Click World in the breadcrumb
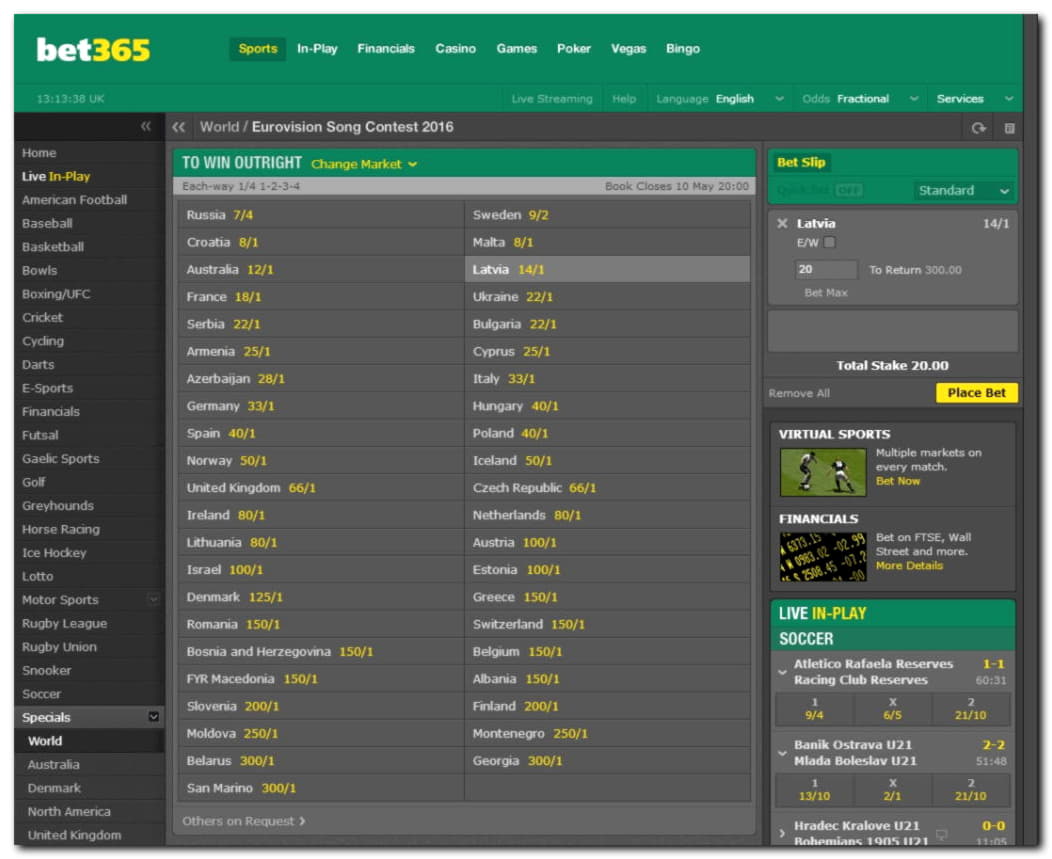The width and height of the screenshot is (1052, 859). coord(219,127)
